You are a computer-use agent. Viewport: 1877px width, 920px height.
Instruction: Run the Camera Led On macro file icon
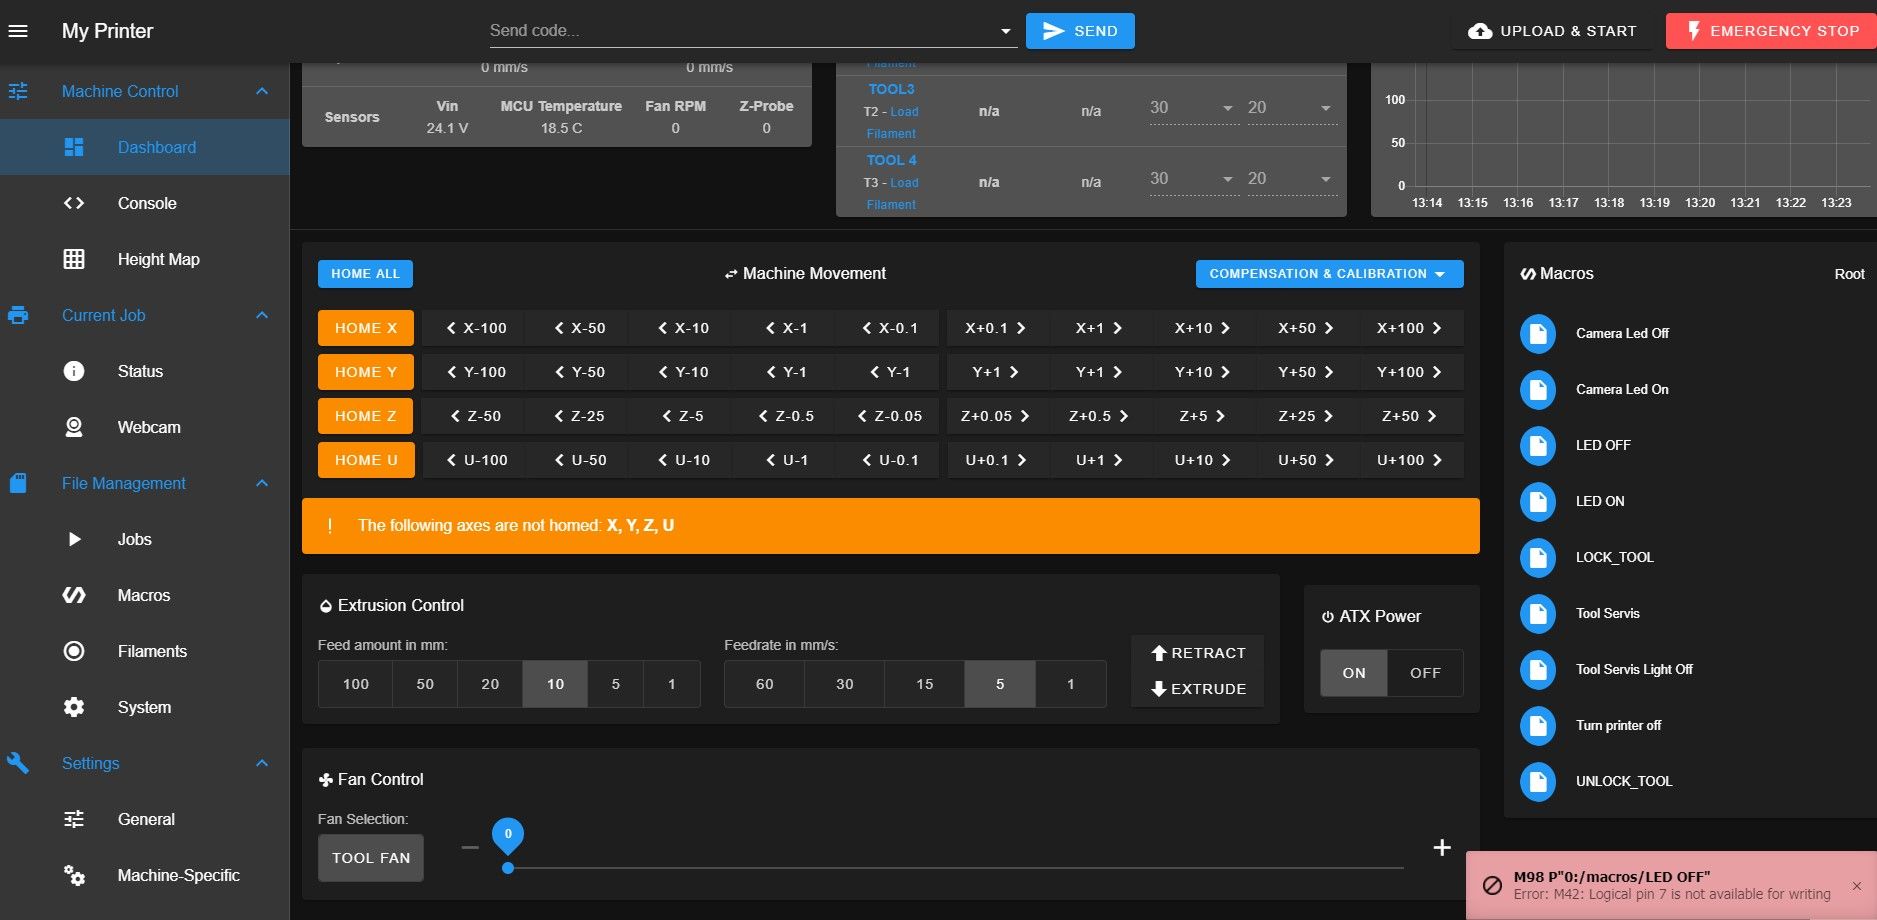coord(1538,389)
